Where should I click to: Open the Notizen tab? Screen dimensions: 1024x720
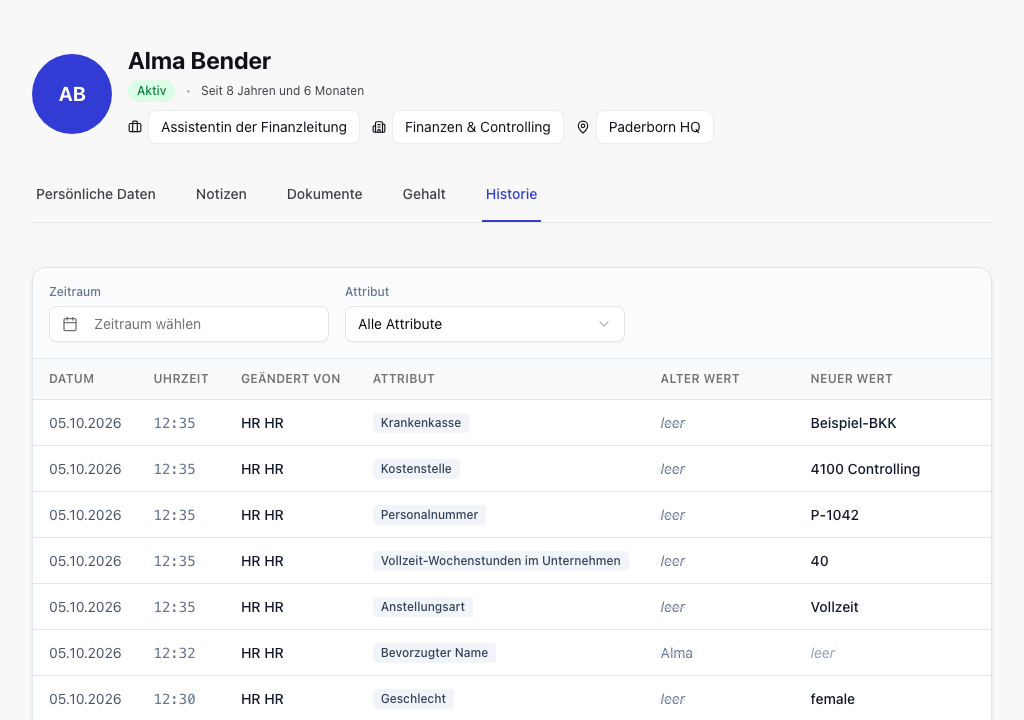pyautogui.click(x=221, y=194)
